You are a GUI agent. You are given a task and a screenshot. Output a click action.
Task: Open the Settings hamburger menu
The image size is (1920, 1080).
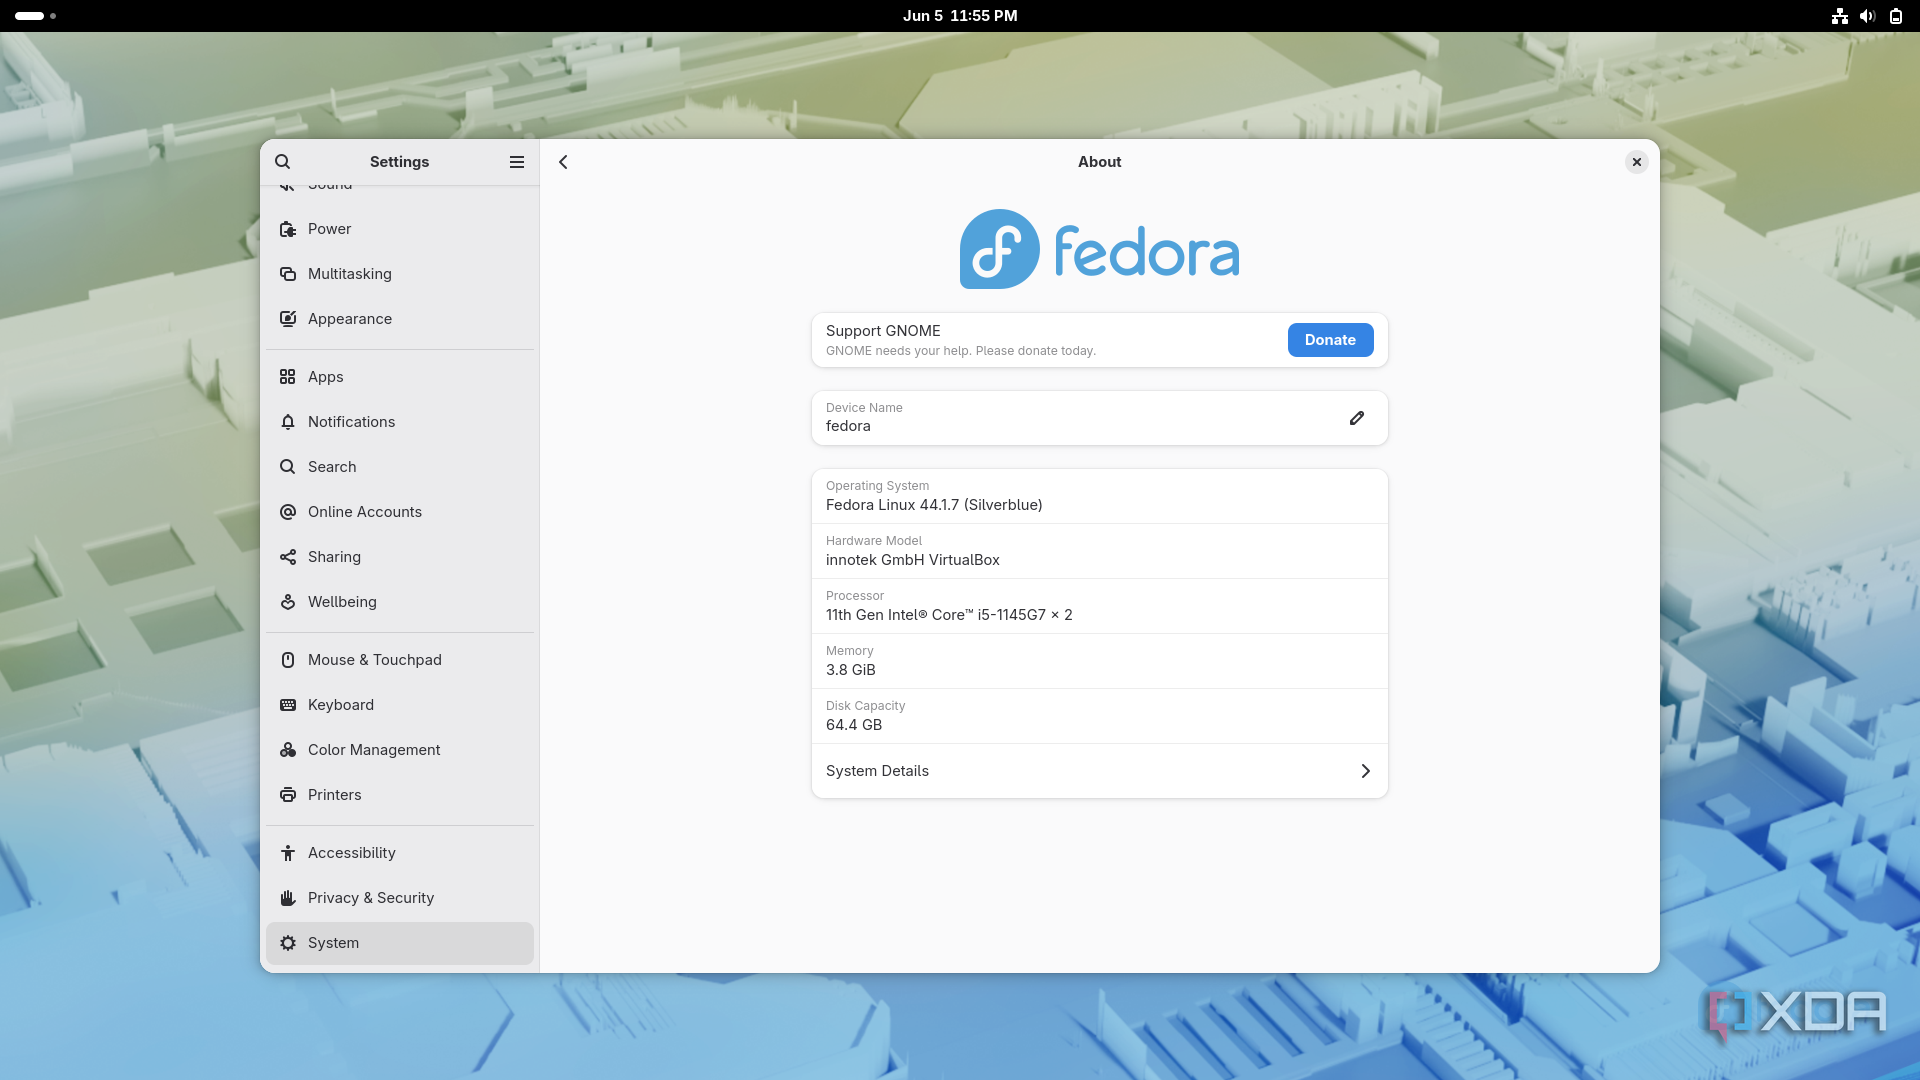(517, 162)
